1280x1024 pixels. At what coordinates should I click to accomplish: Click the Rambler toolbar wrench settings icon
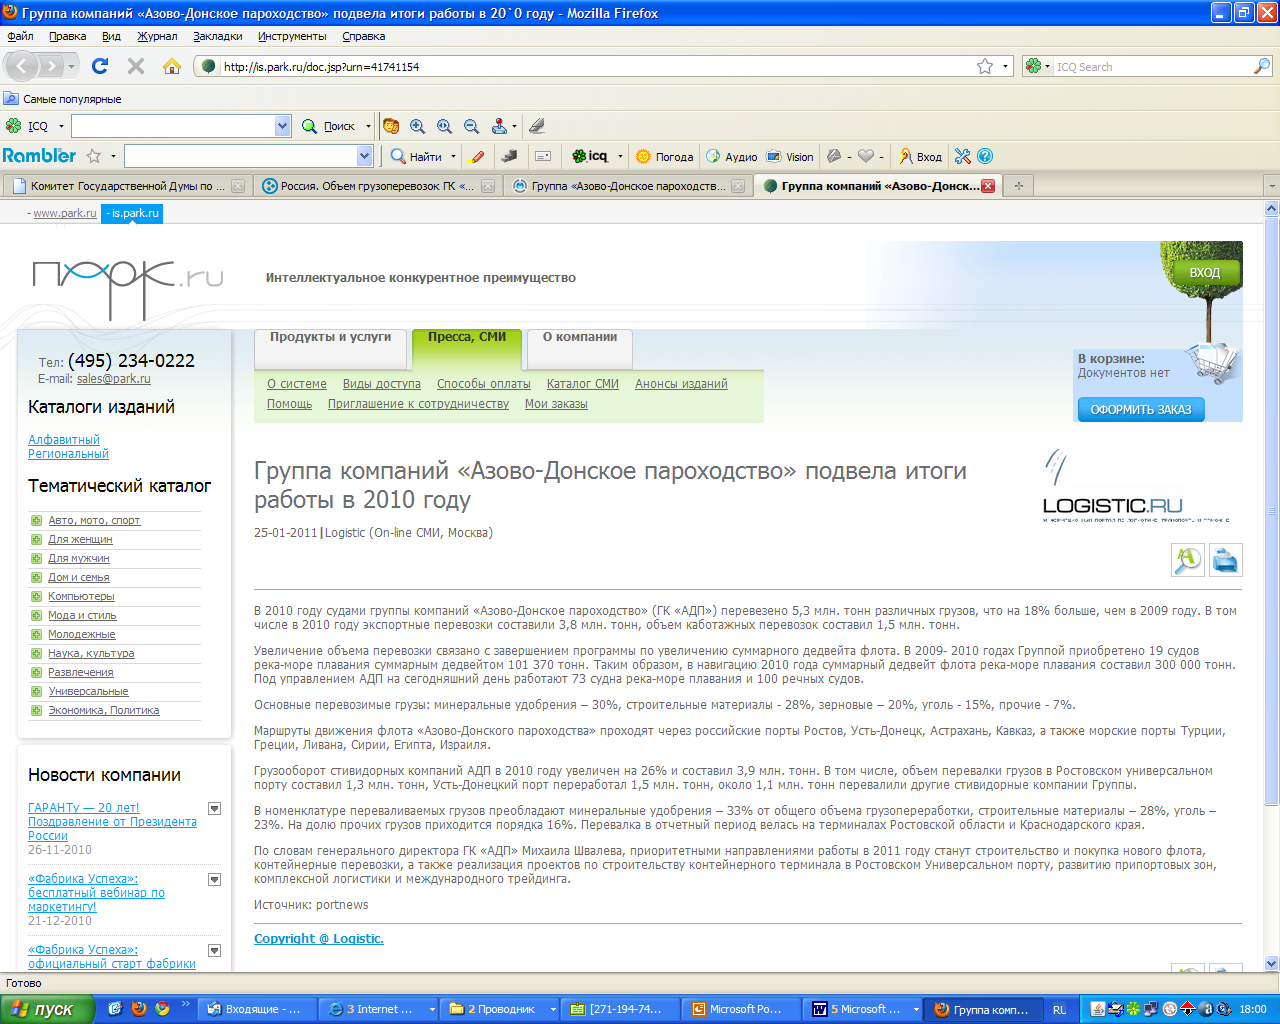[x=962, y=156]
